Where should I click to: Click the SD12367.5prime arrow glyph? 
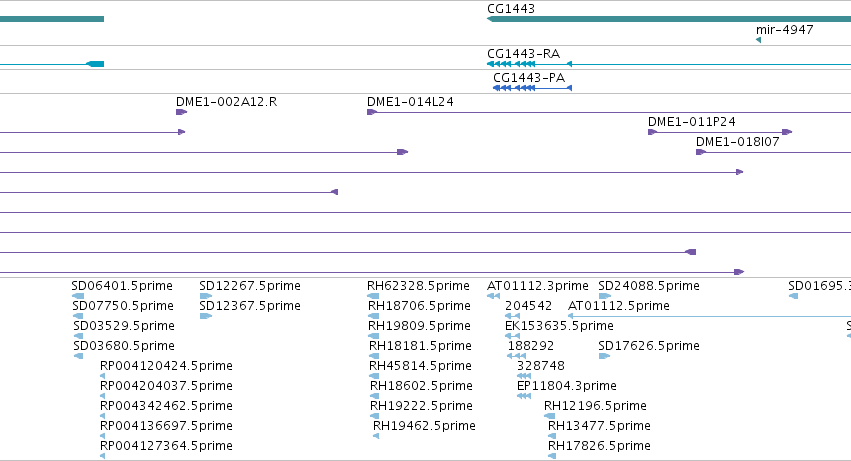[x=206, y=316]
